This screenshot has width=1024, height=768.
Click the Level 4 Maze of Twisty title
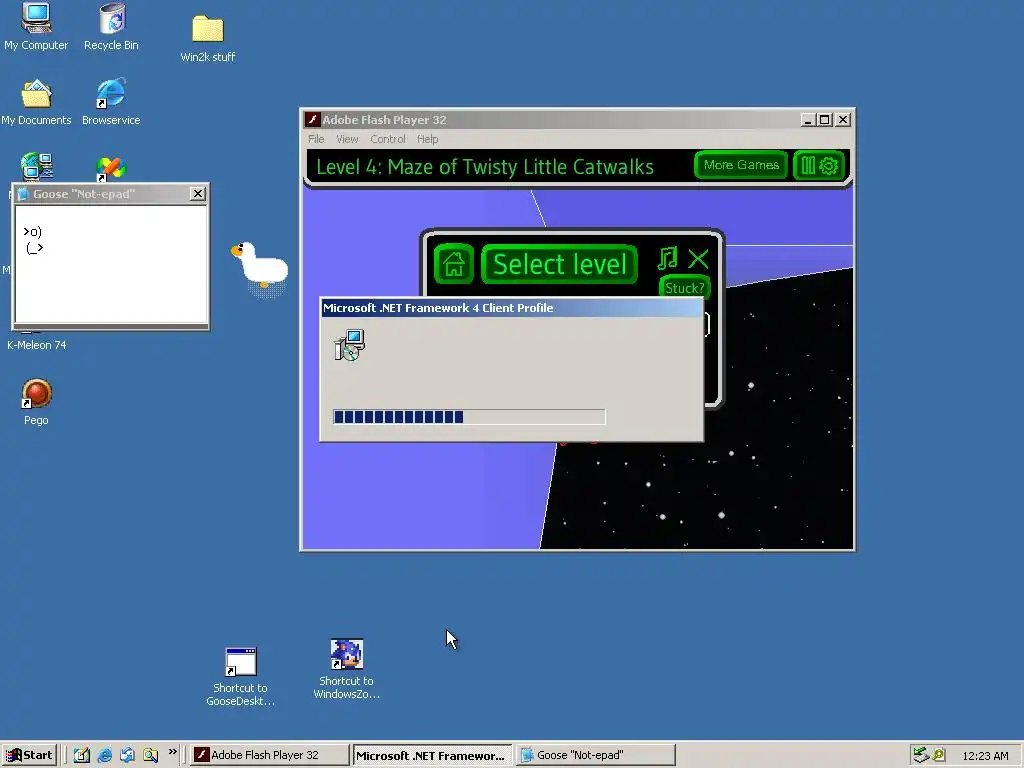[485, 167]
